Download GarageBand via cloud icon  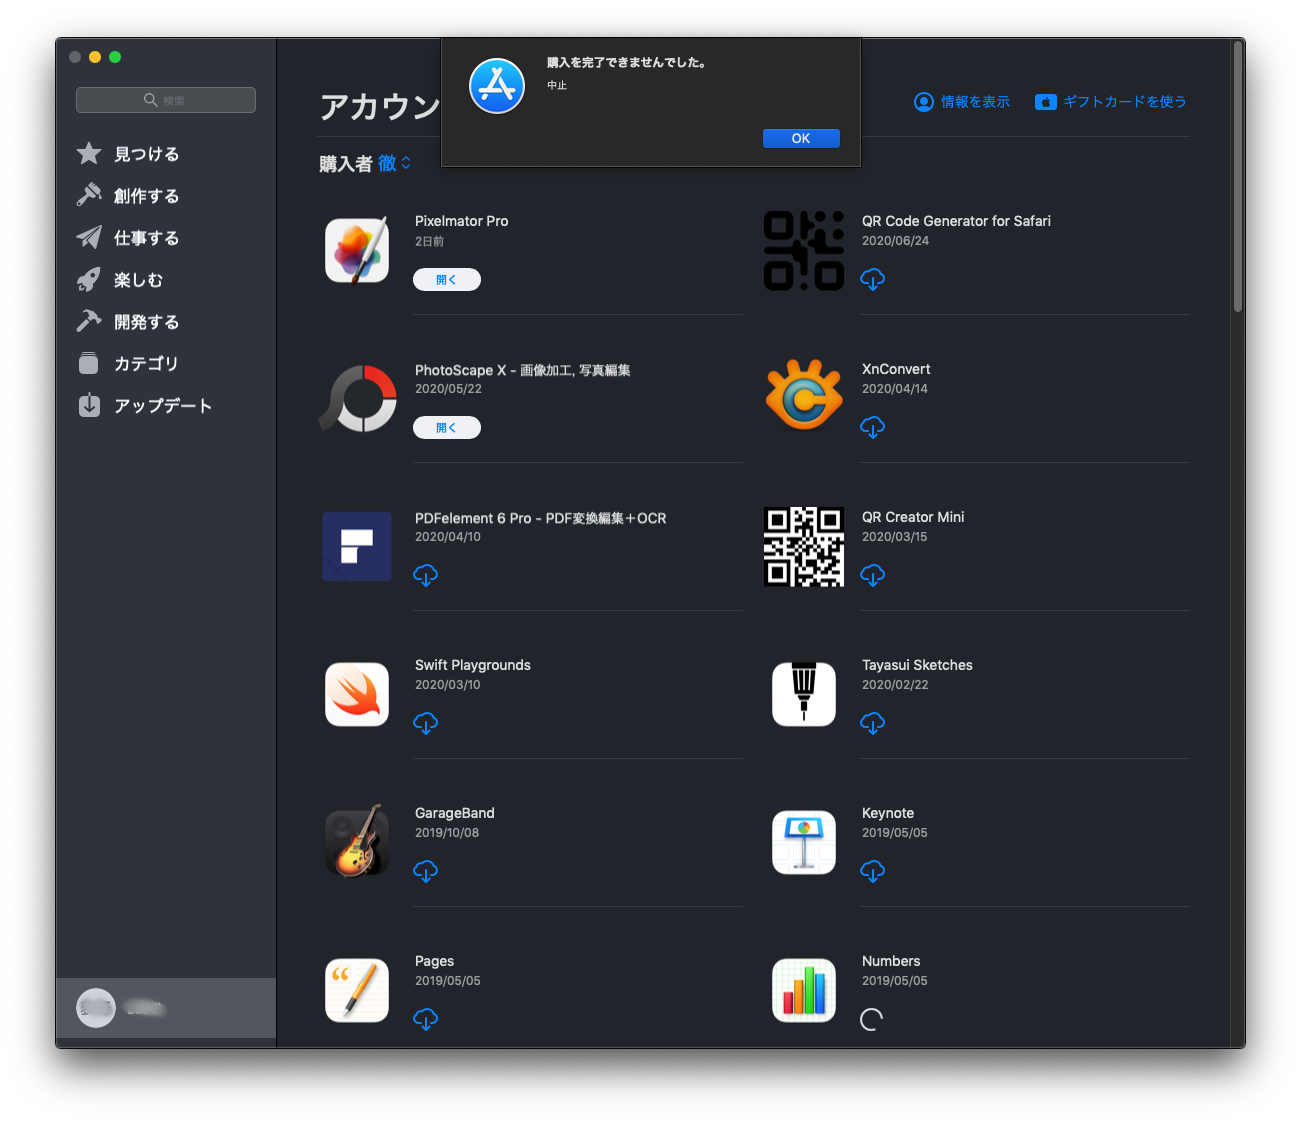coord(426,871)
